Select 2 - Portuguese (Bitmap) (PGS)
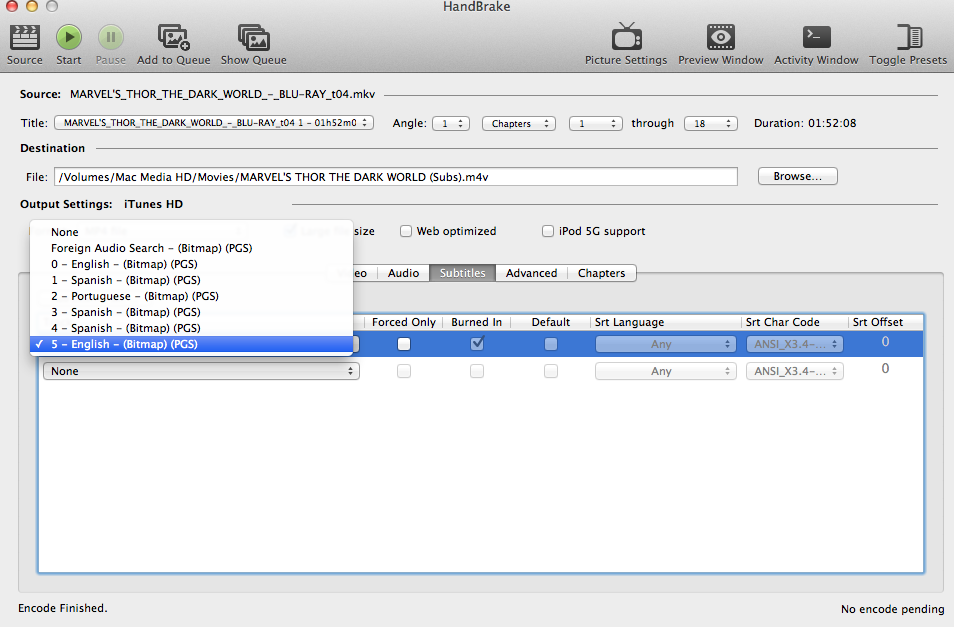This screenshot has width=954, height=627. tap(191, 296)
